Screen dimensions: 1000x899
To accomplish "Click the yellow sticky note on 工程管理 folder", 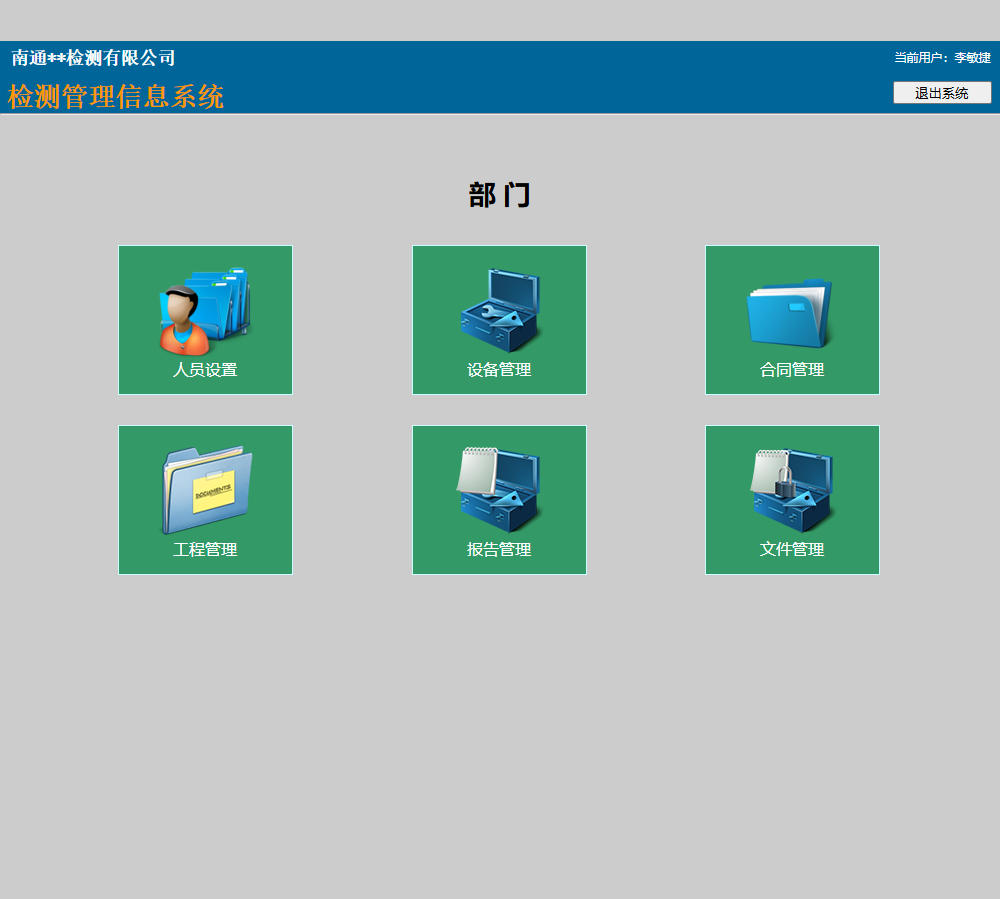I will pos(213,491).
